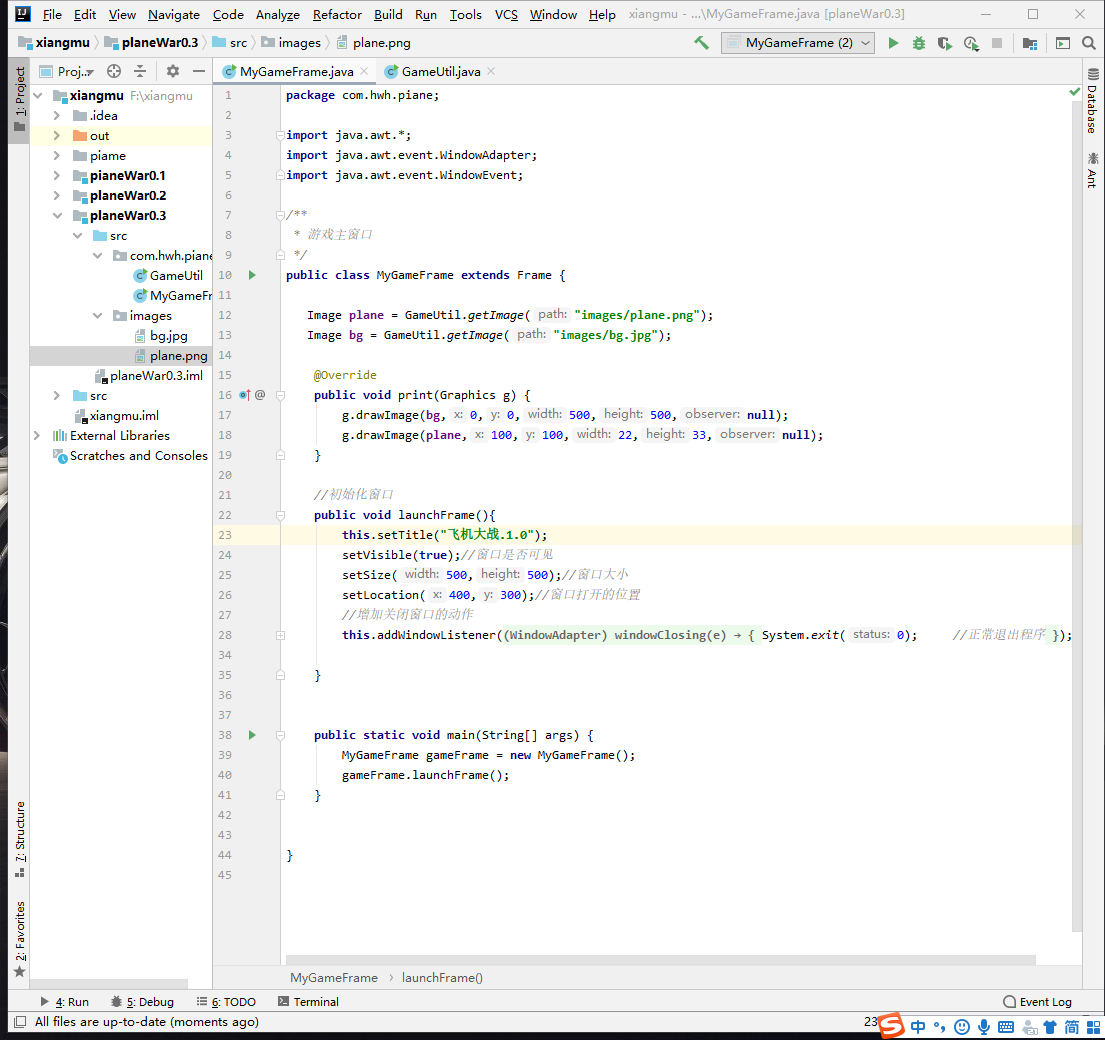Open the Refactor menu
The image size is (1105, 1040).
(x=337, y=14)
